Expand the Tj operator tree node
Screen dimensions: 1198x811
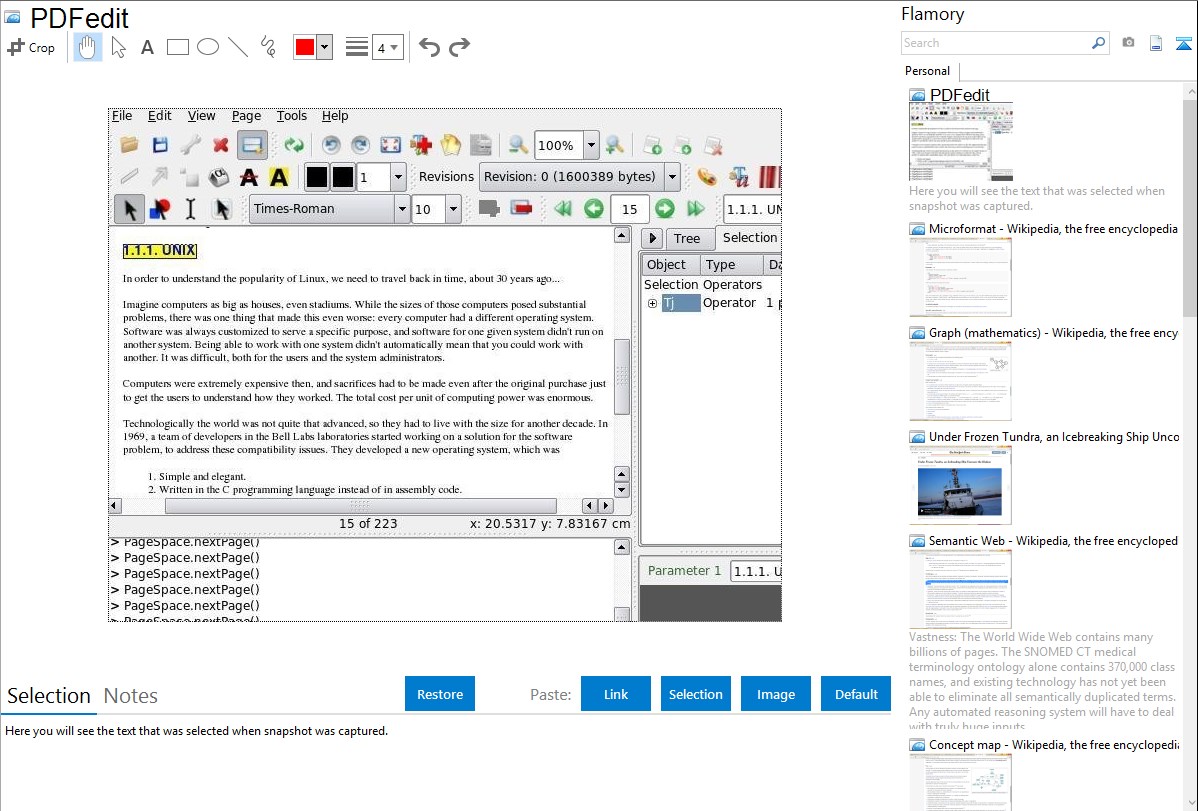coord(652,303)
